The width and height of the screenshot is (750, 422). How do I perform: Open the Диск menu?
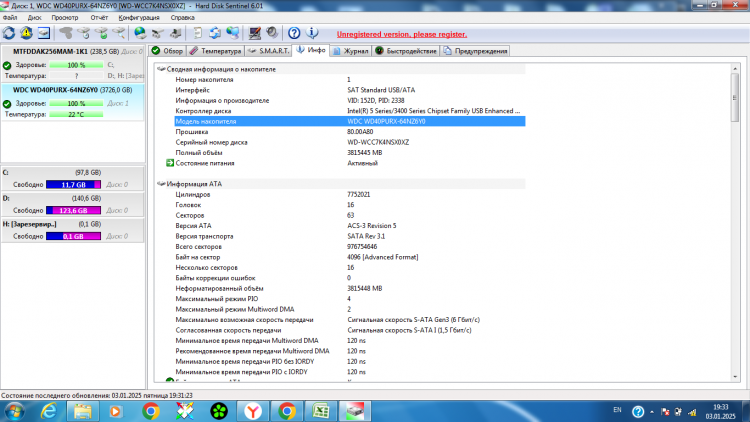point(34,18)
